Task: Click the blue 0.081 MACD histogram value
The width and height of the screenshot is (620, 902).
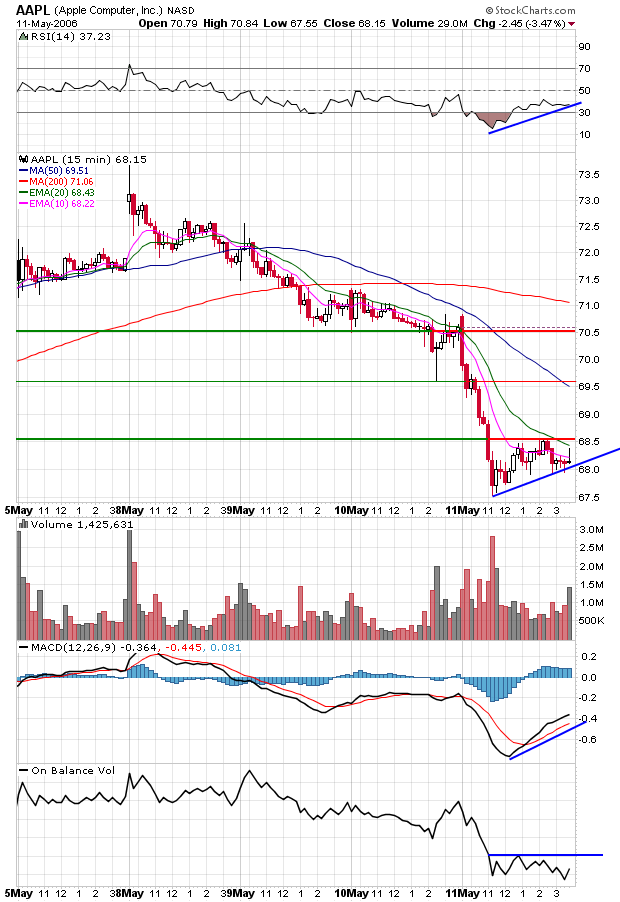Action: 225,648
